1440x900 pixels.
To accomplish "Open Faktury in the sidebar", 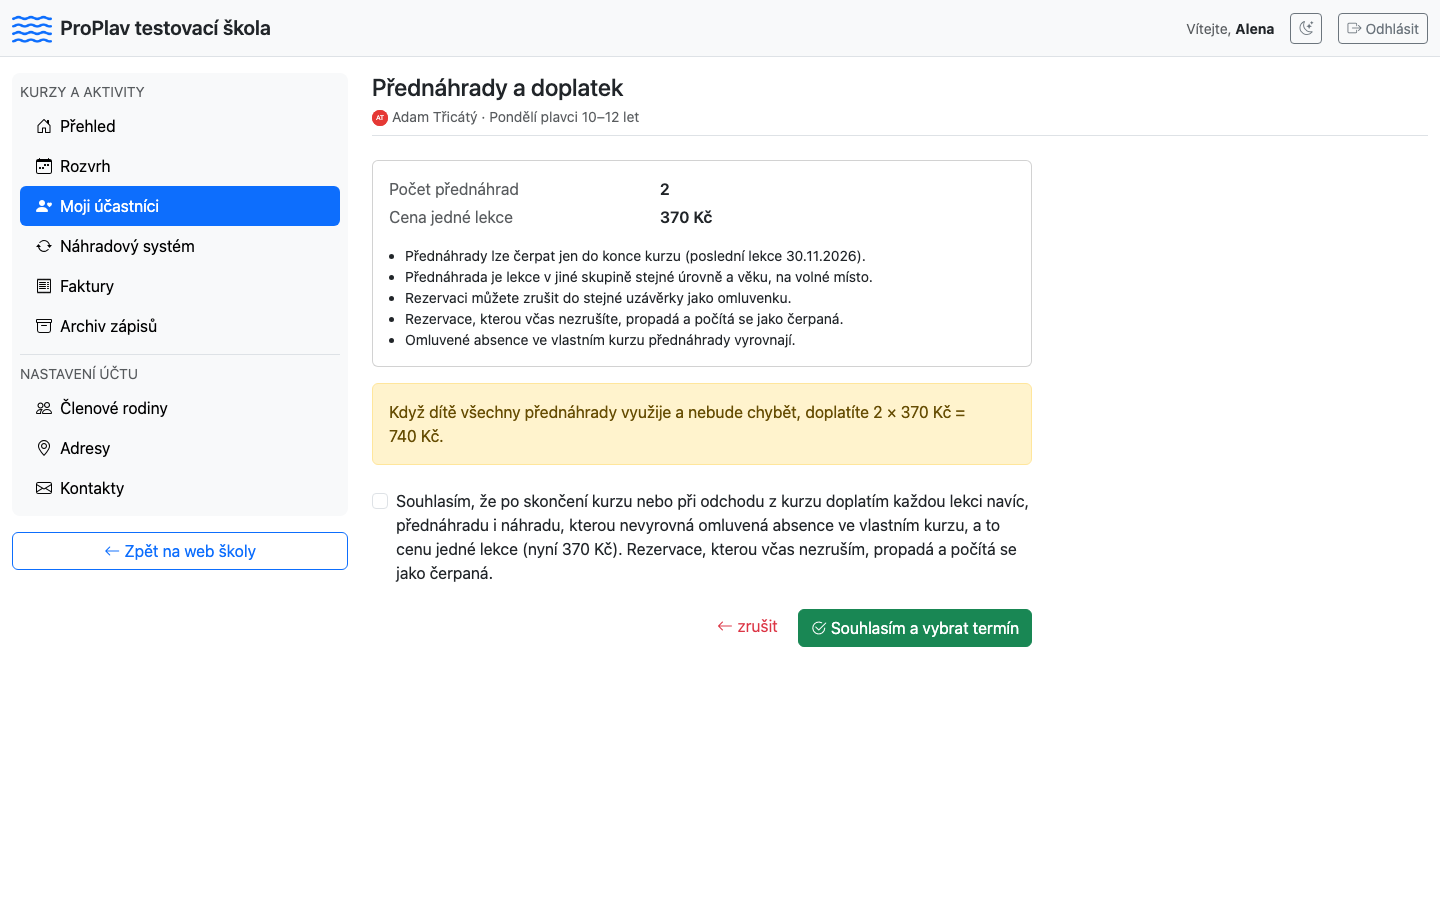I will (180, 286).
